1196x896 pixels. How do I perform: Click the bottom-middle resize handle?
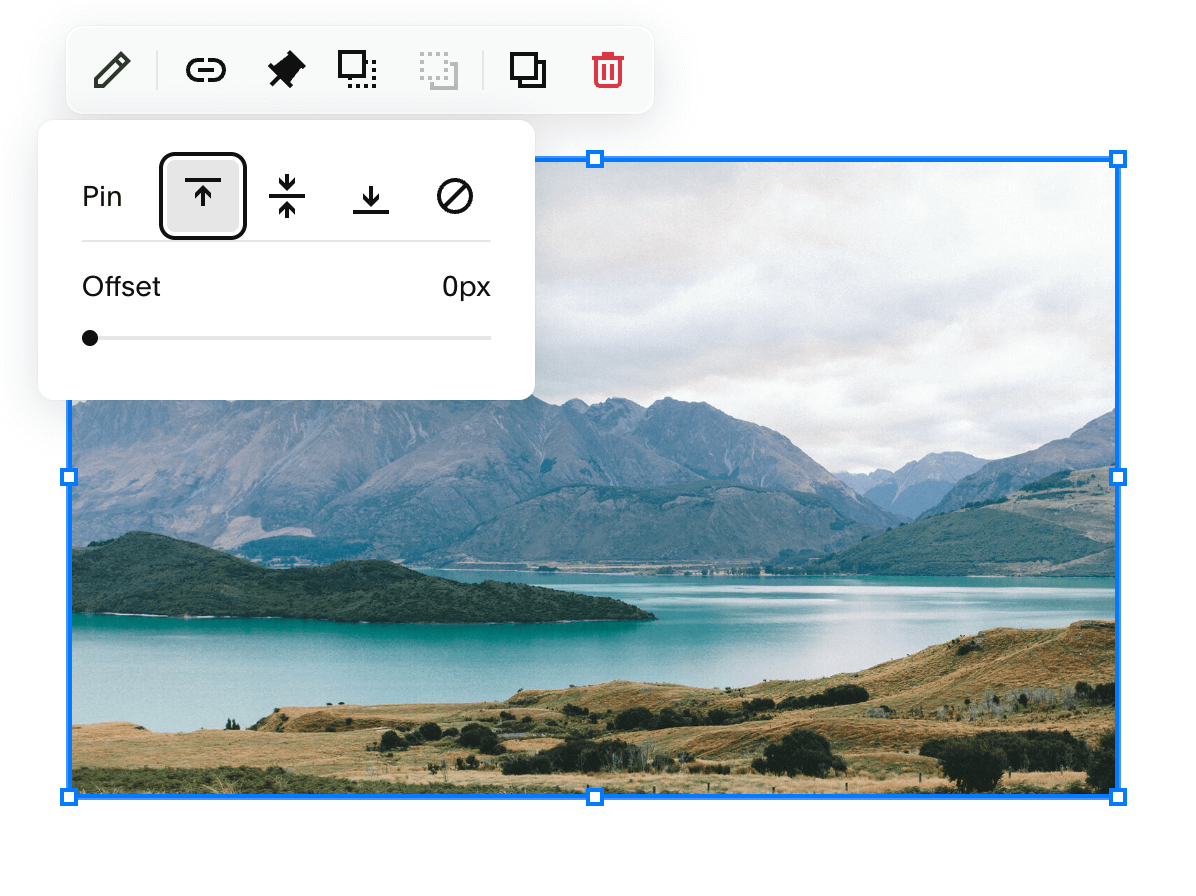point(595,797)
